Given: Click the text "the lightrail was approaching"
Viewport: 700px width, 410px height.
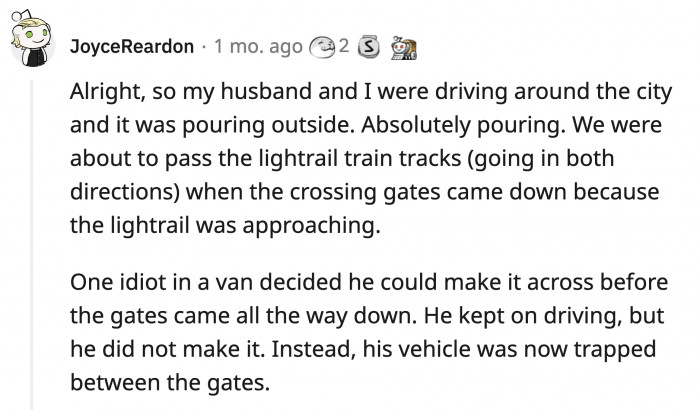Looking at the screenshot, I should 225,226.
